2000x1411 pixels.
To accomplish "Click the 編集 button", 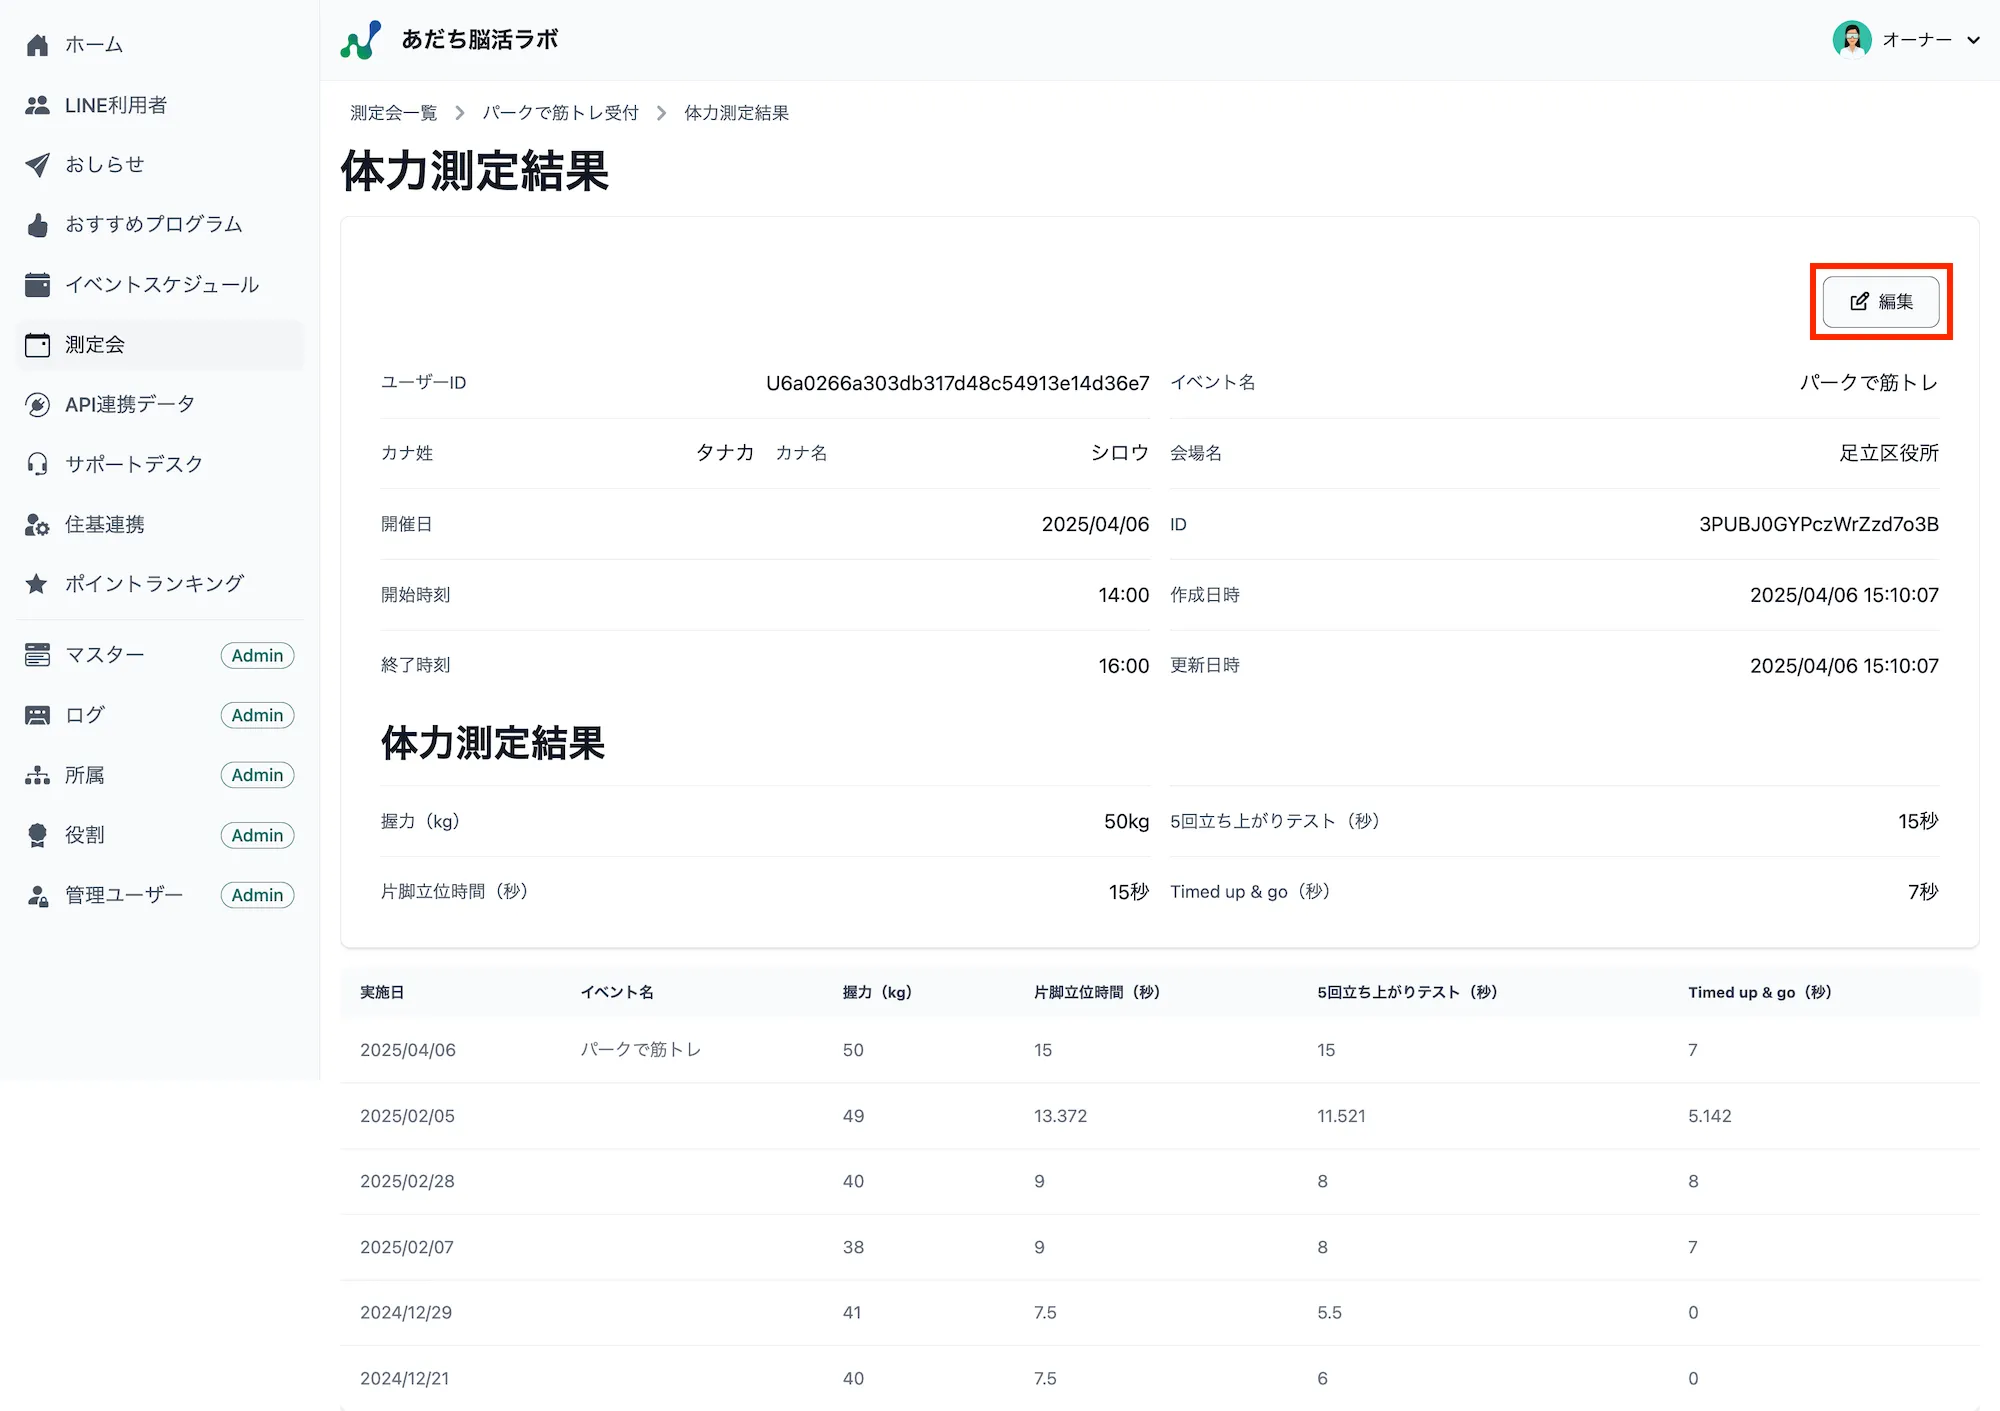I will (1881, 302).
